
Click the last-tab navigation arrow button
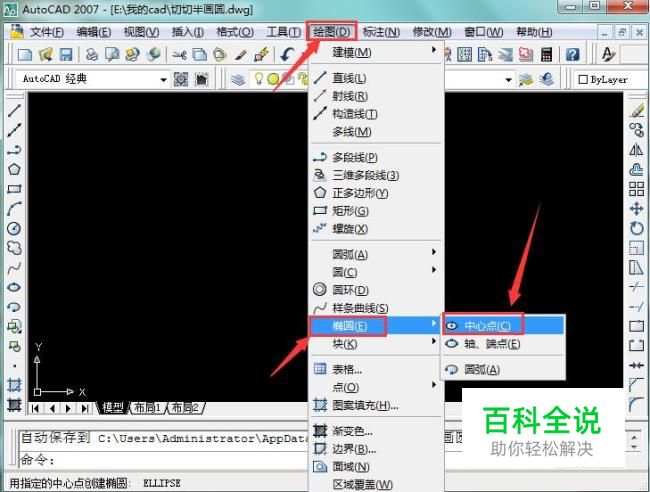point(85,409)
